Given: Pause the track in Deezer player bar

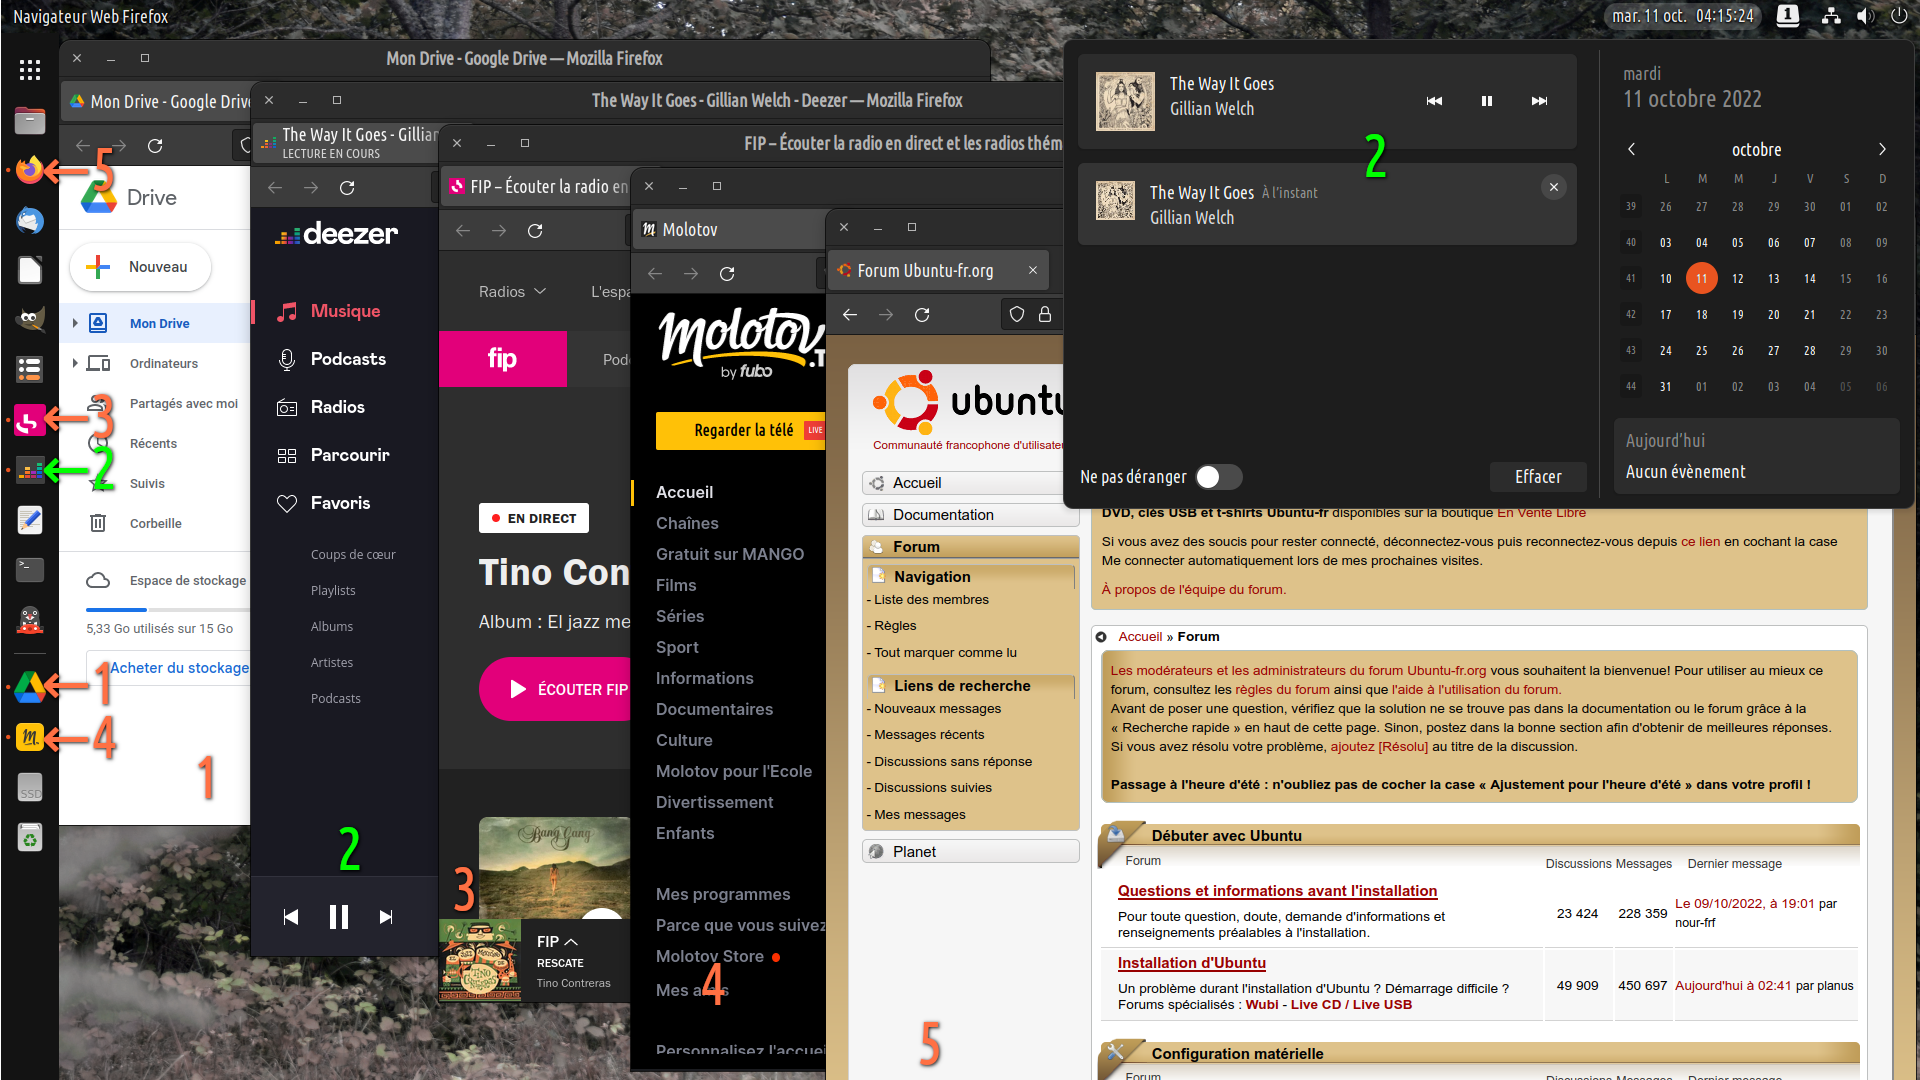Looking at the screenshot, I should [339, 917].
